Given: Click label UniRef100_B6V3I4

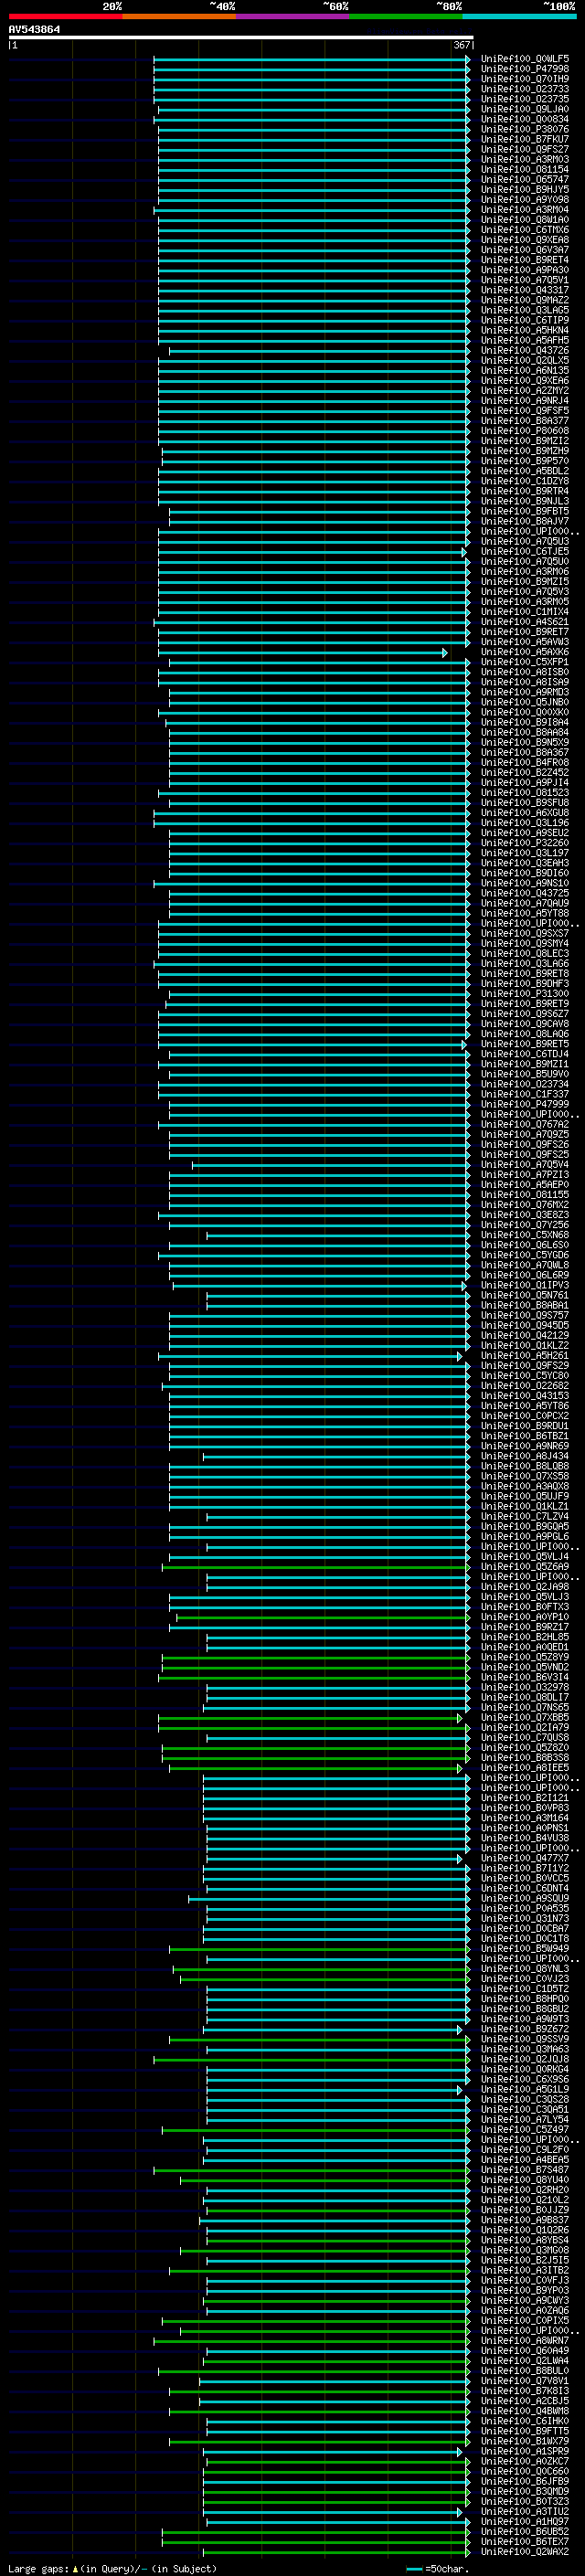Looking at the screenshot, I should [x=525, y=1677].
